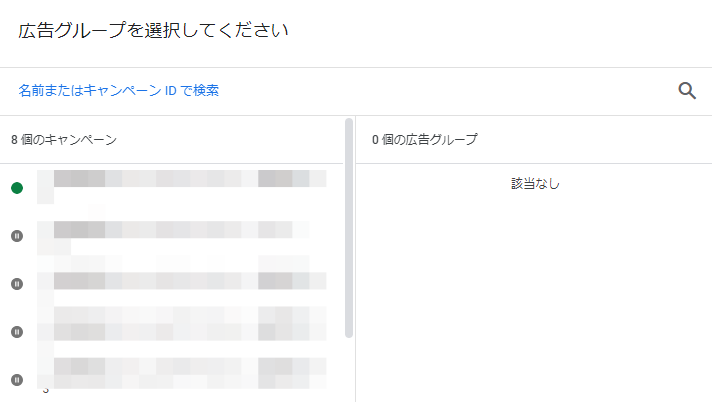The width and height of the screenshot is (712, 402).
Task: Click the fifth campaign's paused status icon
Action: point(17,380)
